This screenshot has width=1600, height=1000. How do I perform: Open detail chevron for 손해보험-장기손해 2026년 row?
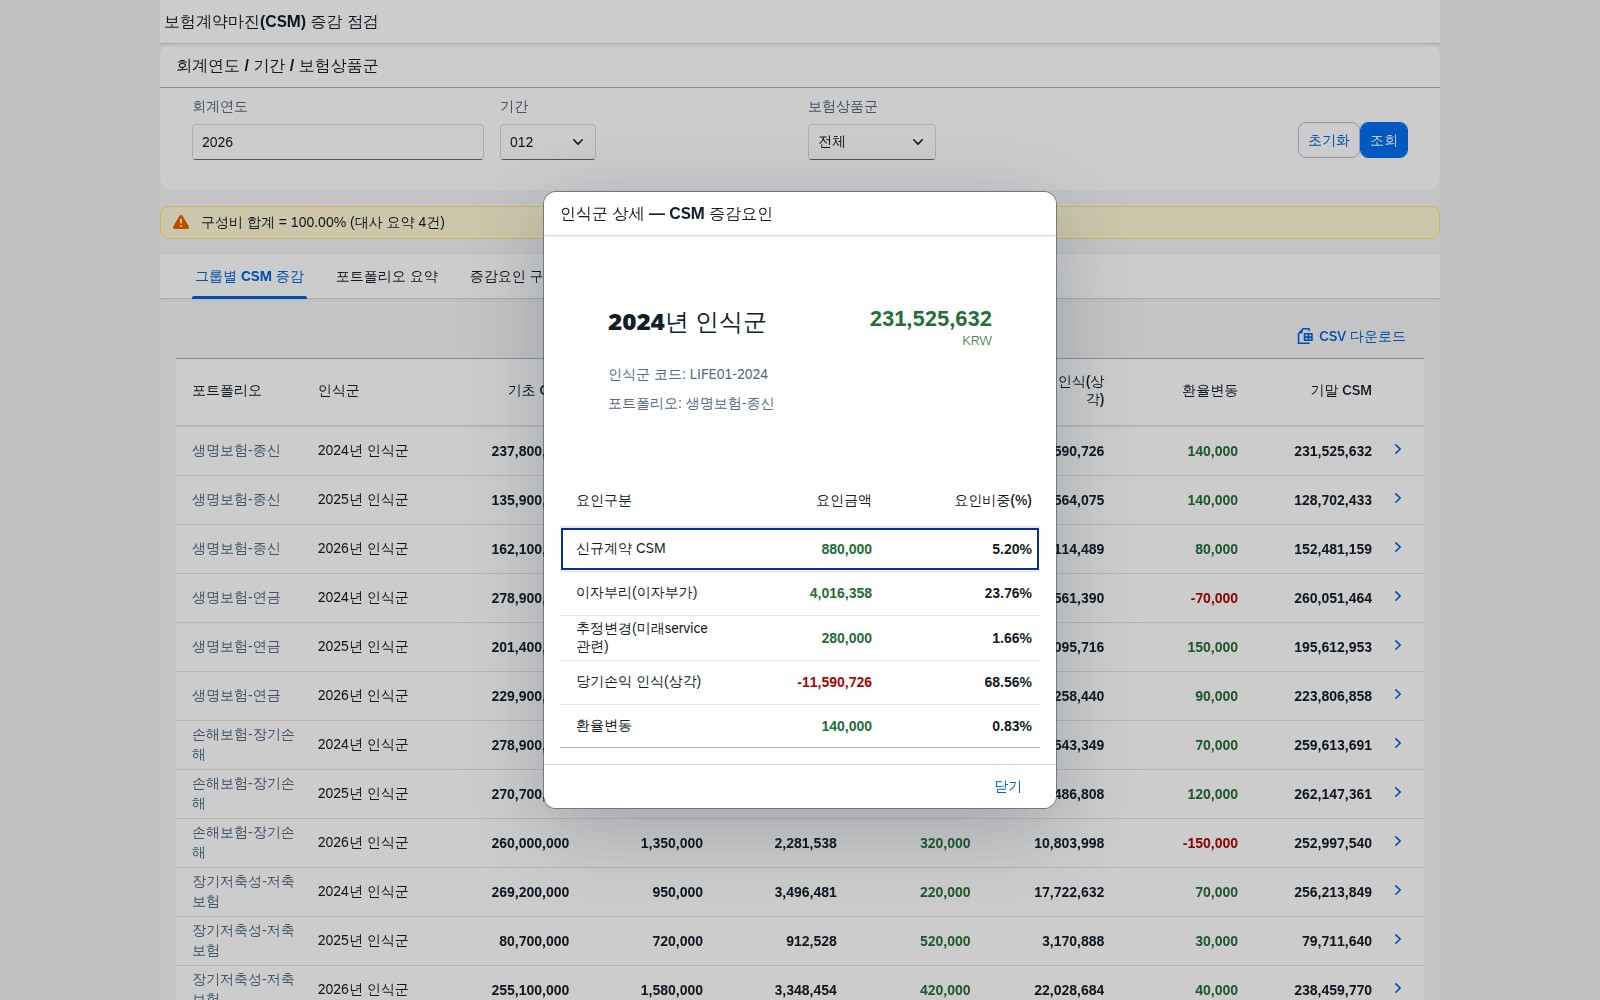click(x=1398, y=842)
